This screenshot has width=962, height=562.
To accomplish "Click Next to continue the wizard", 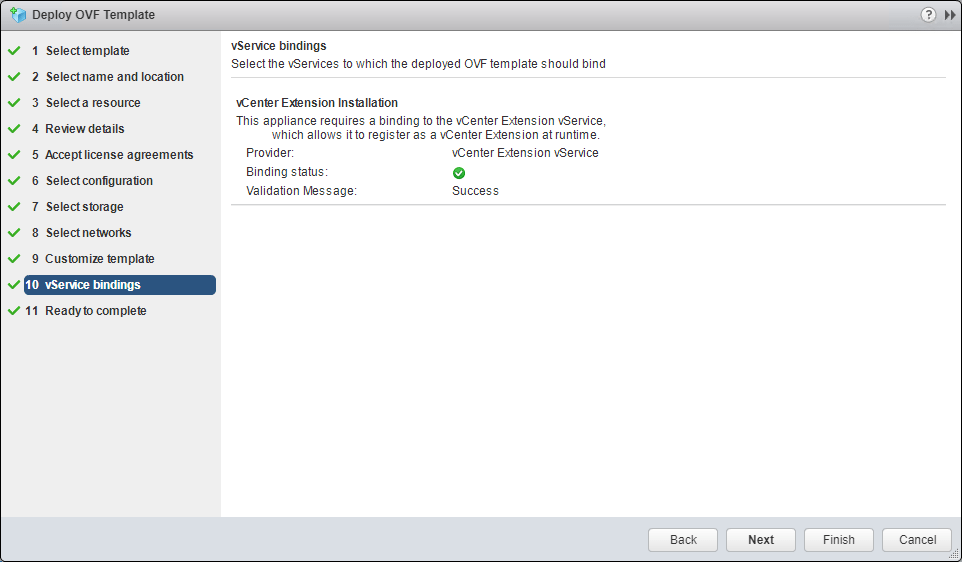I will click(761, 540).
